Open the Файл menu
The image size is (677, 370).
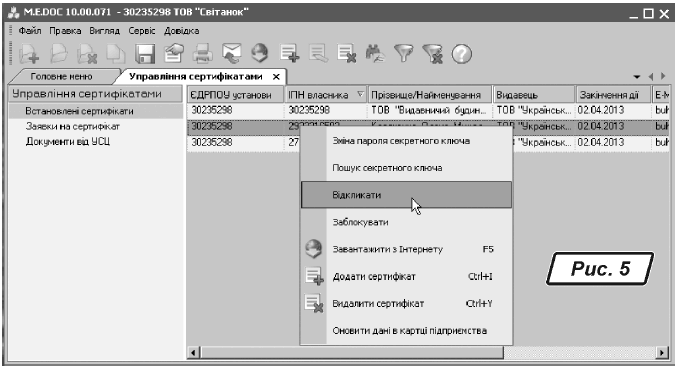30,31
